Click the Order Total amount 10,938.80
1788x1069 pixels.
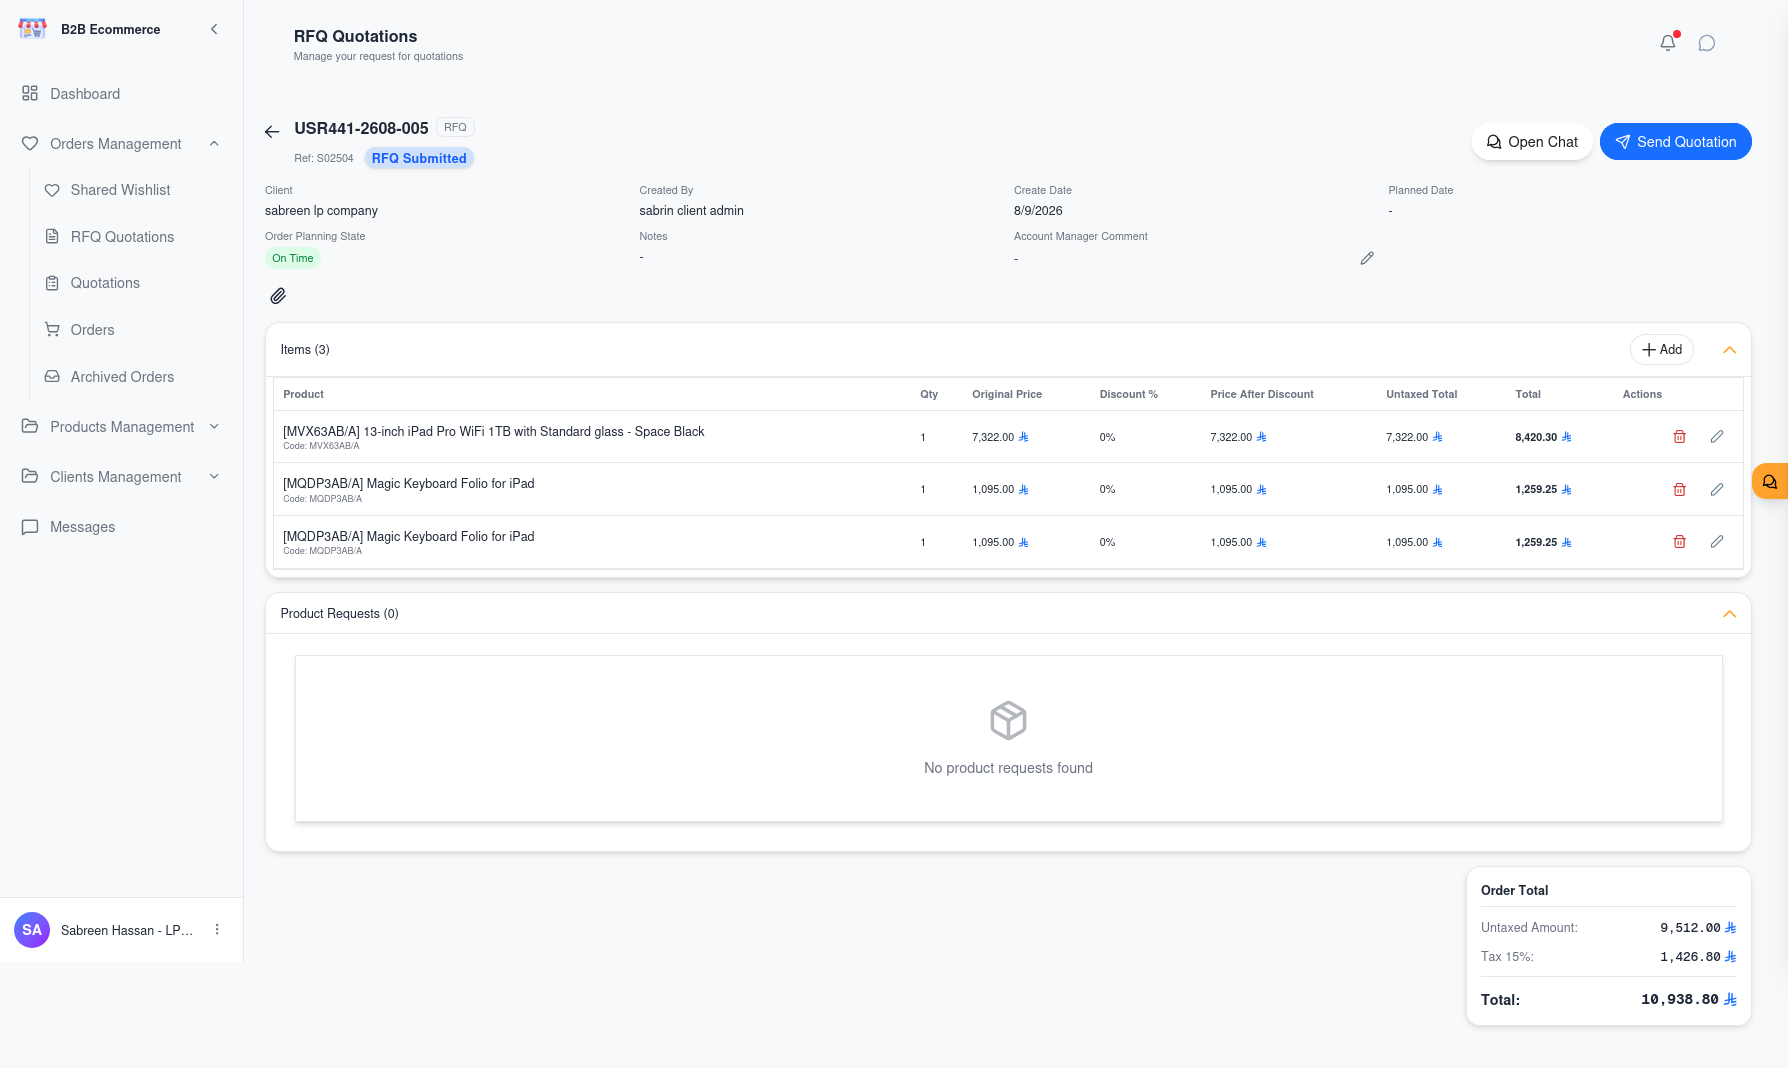click(x=1689, y=1000)
